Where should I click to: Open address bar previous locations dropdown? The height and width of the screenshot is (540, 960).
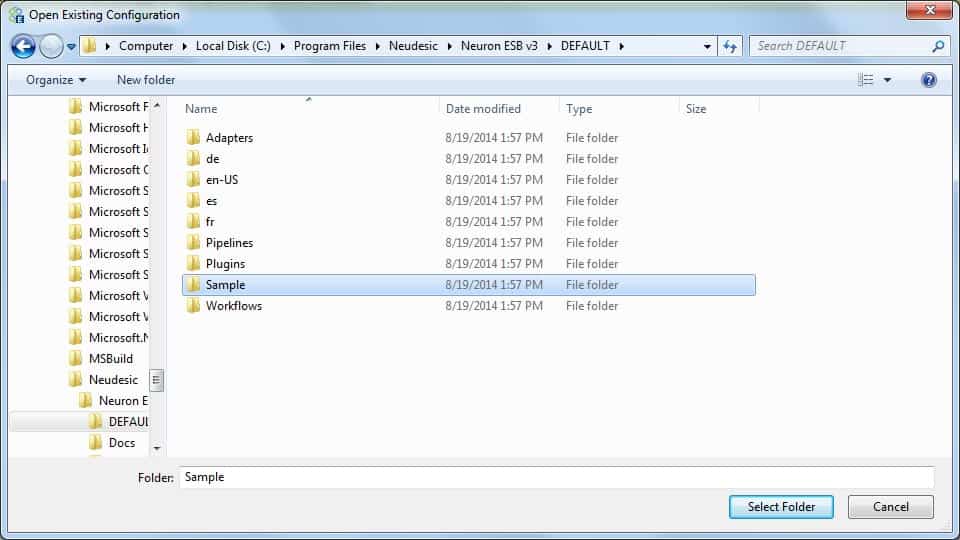[707, 47]
